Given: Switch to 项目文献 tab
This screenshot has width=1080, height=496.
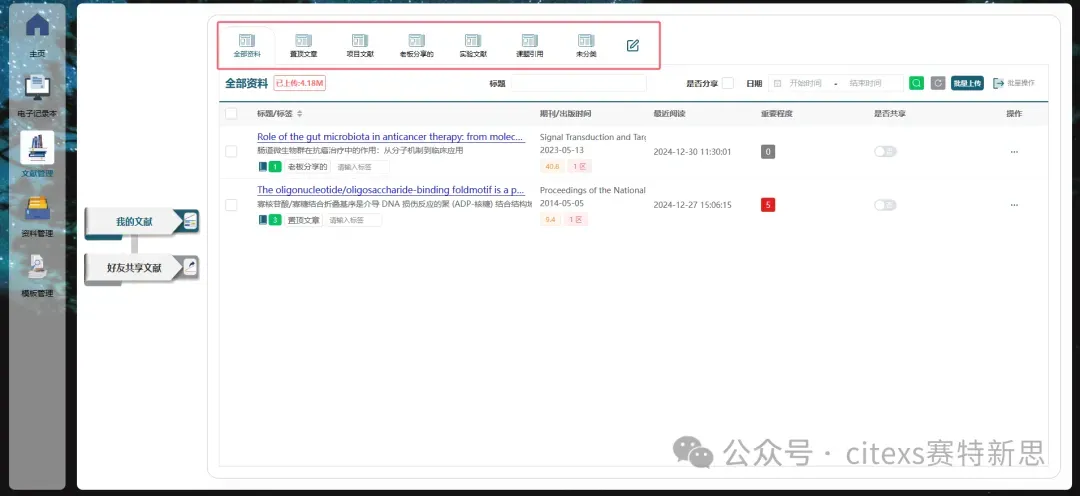Looking at the screenshot, I should coord(360,45).
